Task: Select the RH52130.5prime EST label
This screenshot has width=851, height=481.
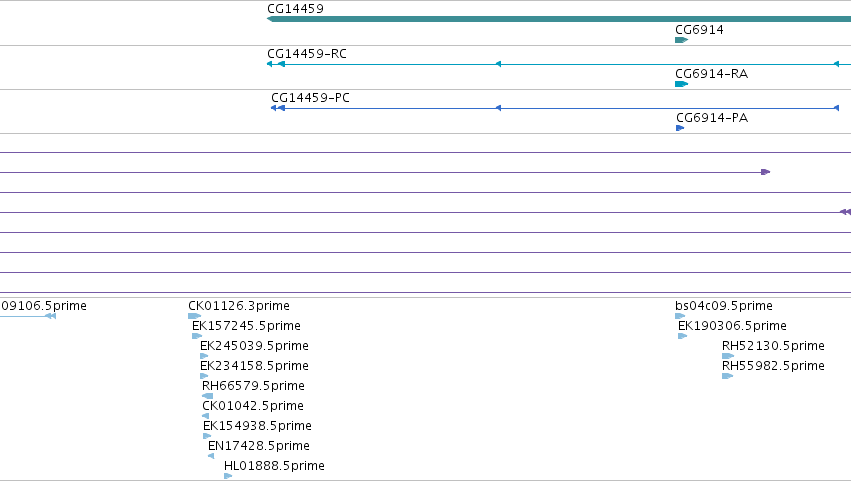Action: point(773,346)
